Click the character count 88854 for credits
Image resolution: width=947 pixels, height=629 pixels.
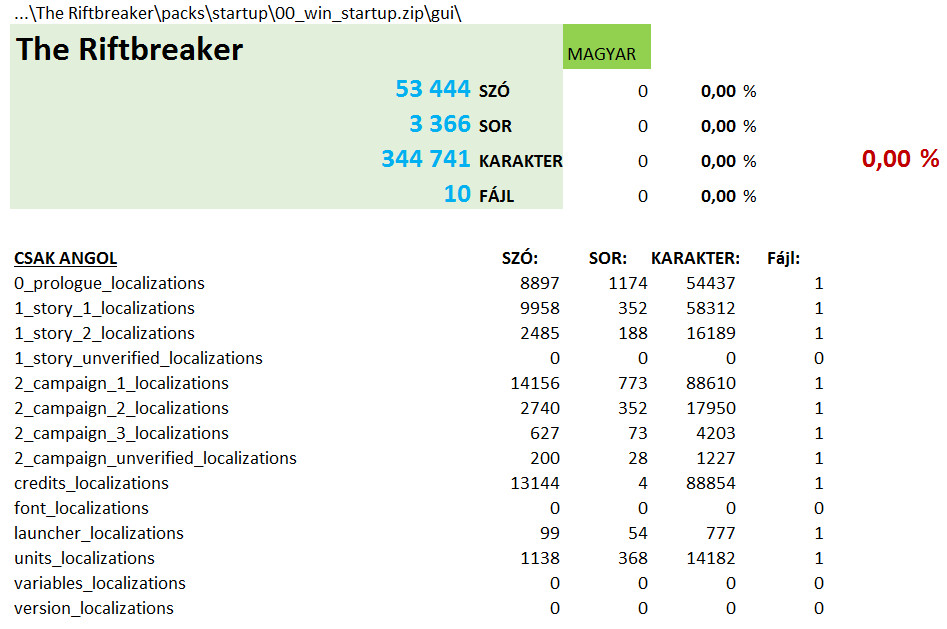tap(711, 483)
